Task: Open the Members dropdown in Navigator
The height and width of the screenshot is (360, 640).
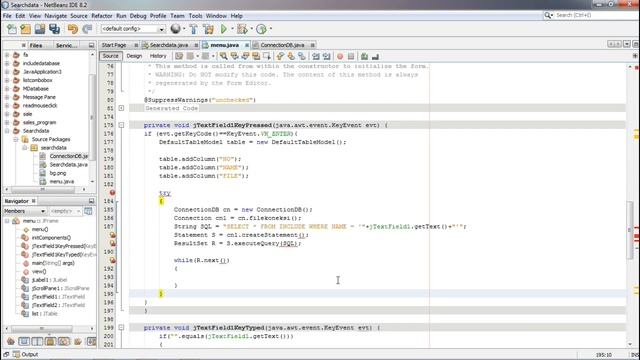Action: 24,211
